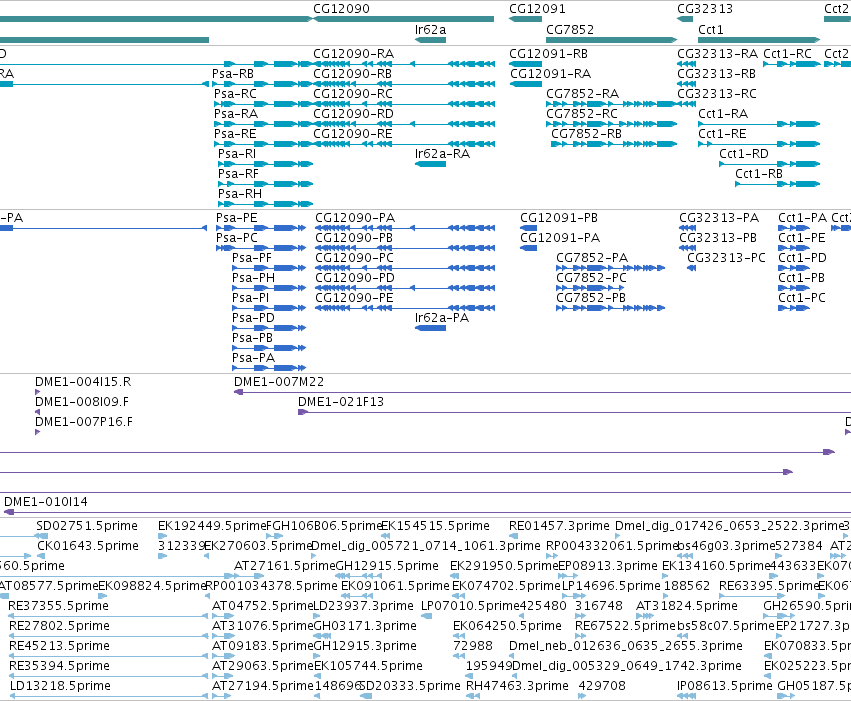
Task: Click protein label Psa-PE
Action: [237, 218]
